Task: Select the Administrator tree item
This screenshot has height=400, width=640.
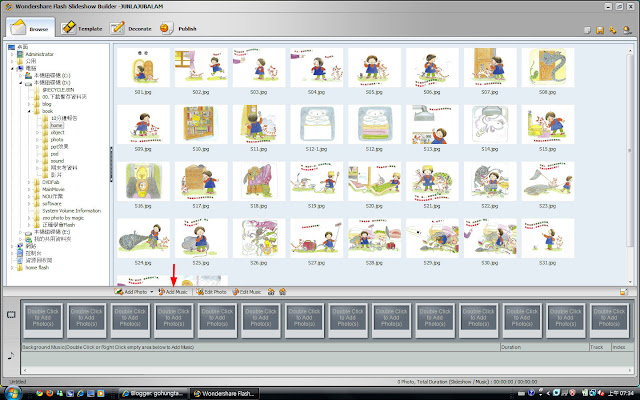Action: click(x=40, y=54)
